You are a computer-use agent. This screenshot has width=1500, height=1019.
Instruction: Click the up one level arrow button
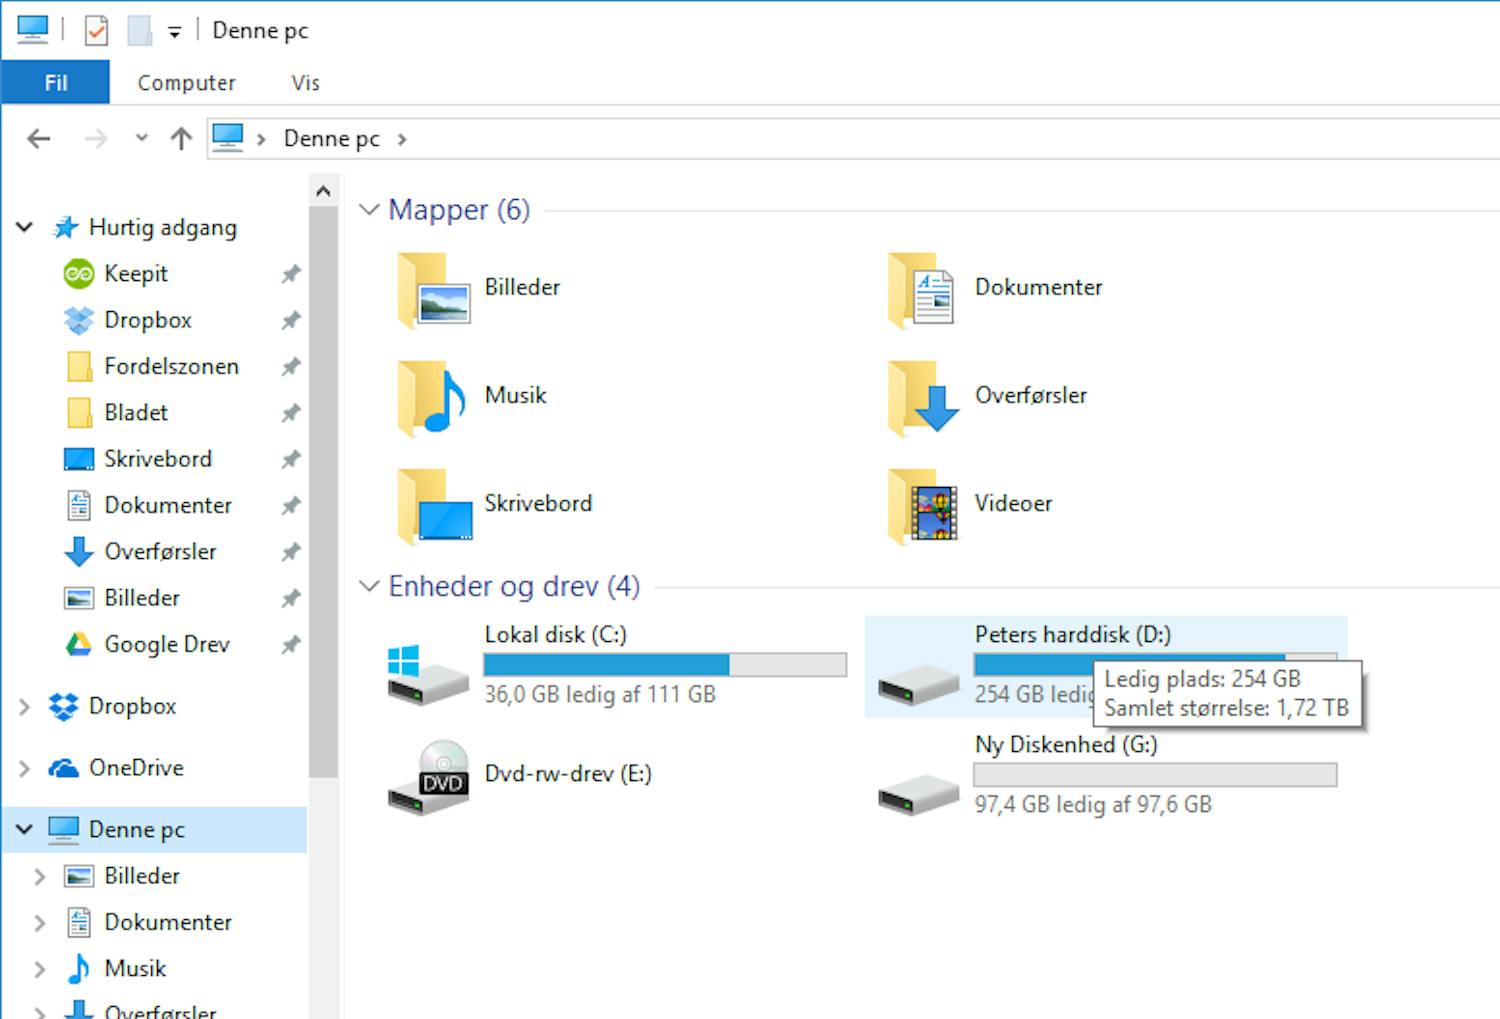tap(181, 139)
